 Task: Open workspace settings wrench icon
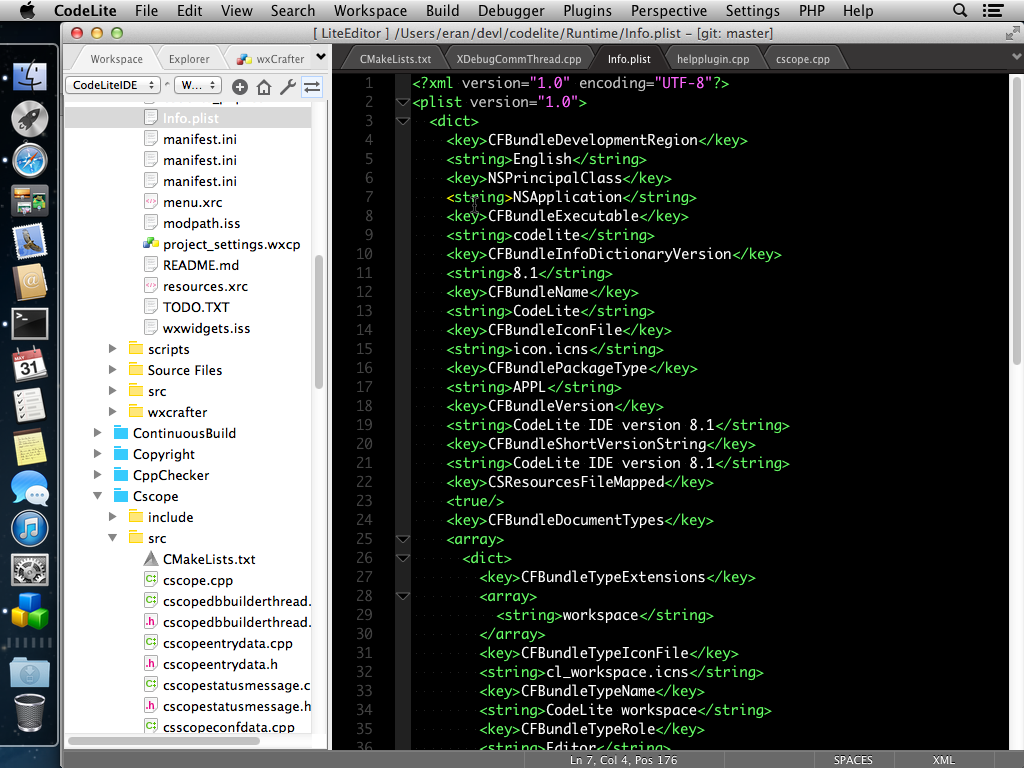[x=288, y=87]
